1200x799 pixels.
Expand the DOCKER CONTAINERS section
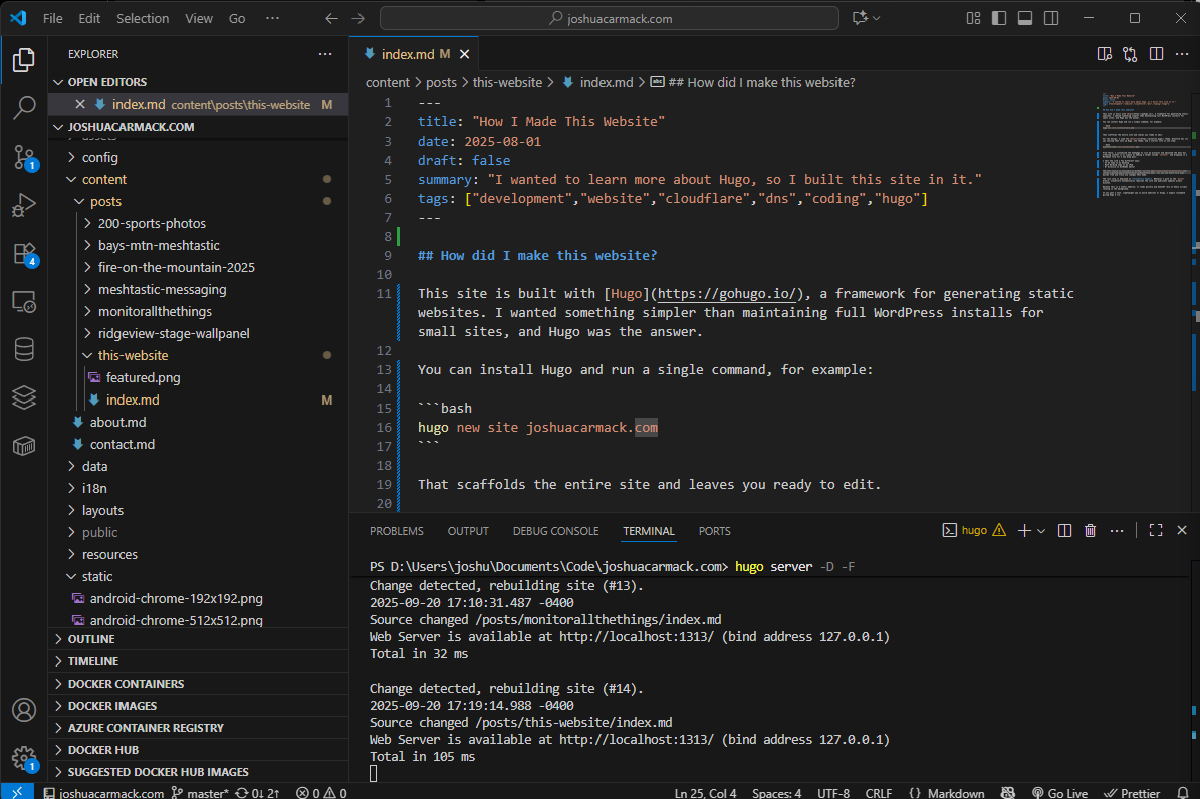pos(126,684)
